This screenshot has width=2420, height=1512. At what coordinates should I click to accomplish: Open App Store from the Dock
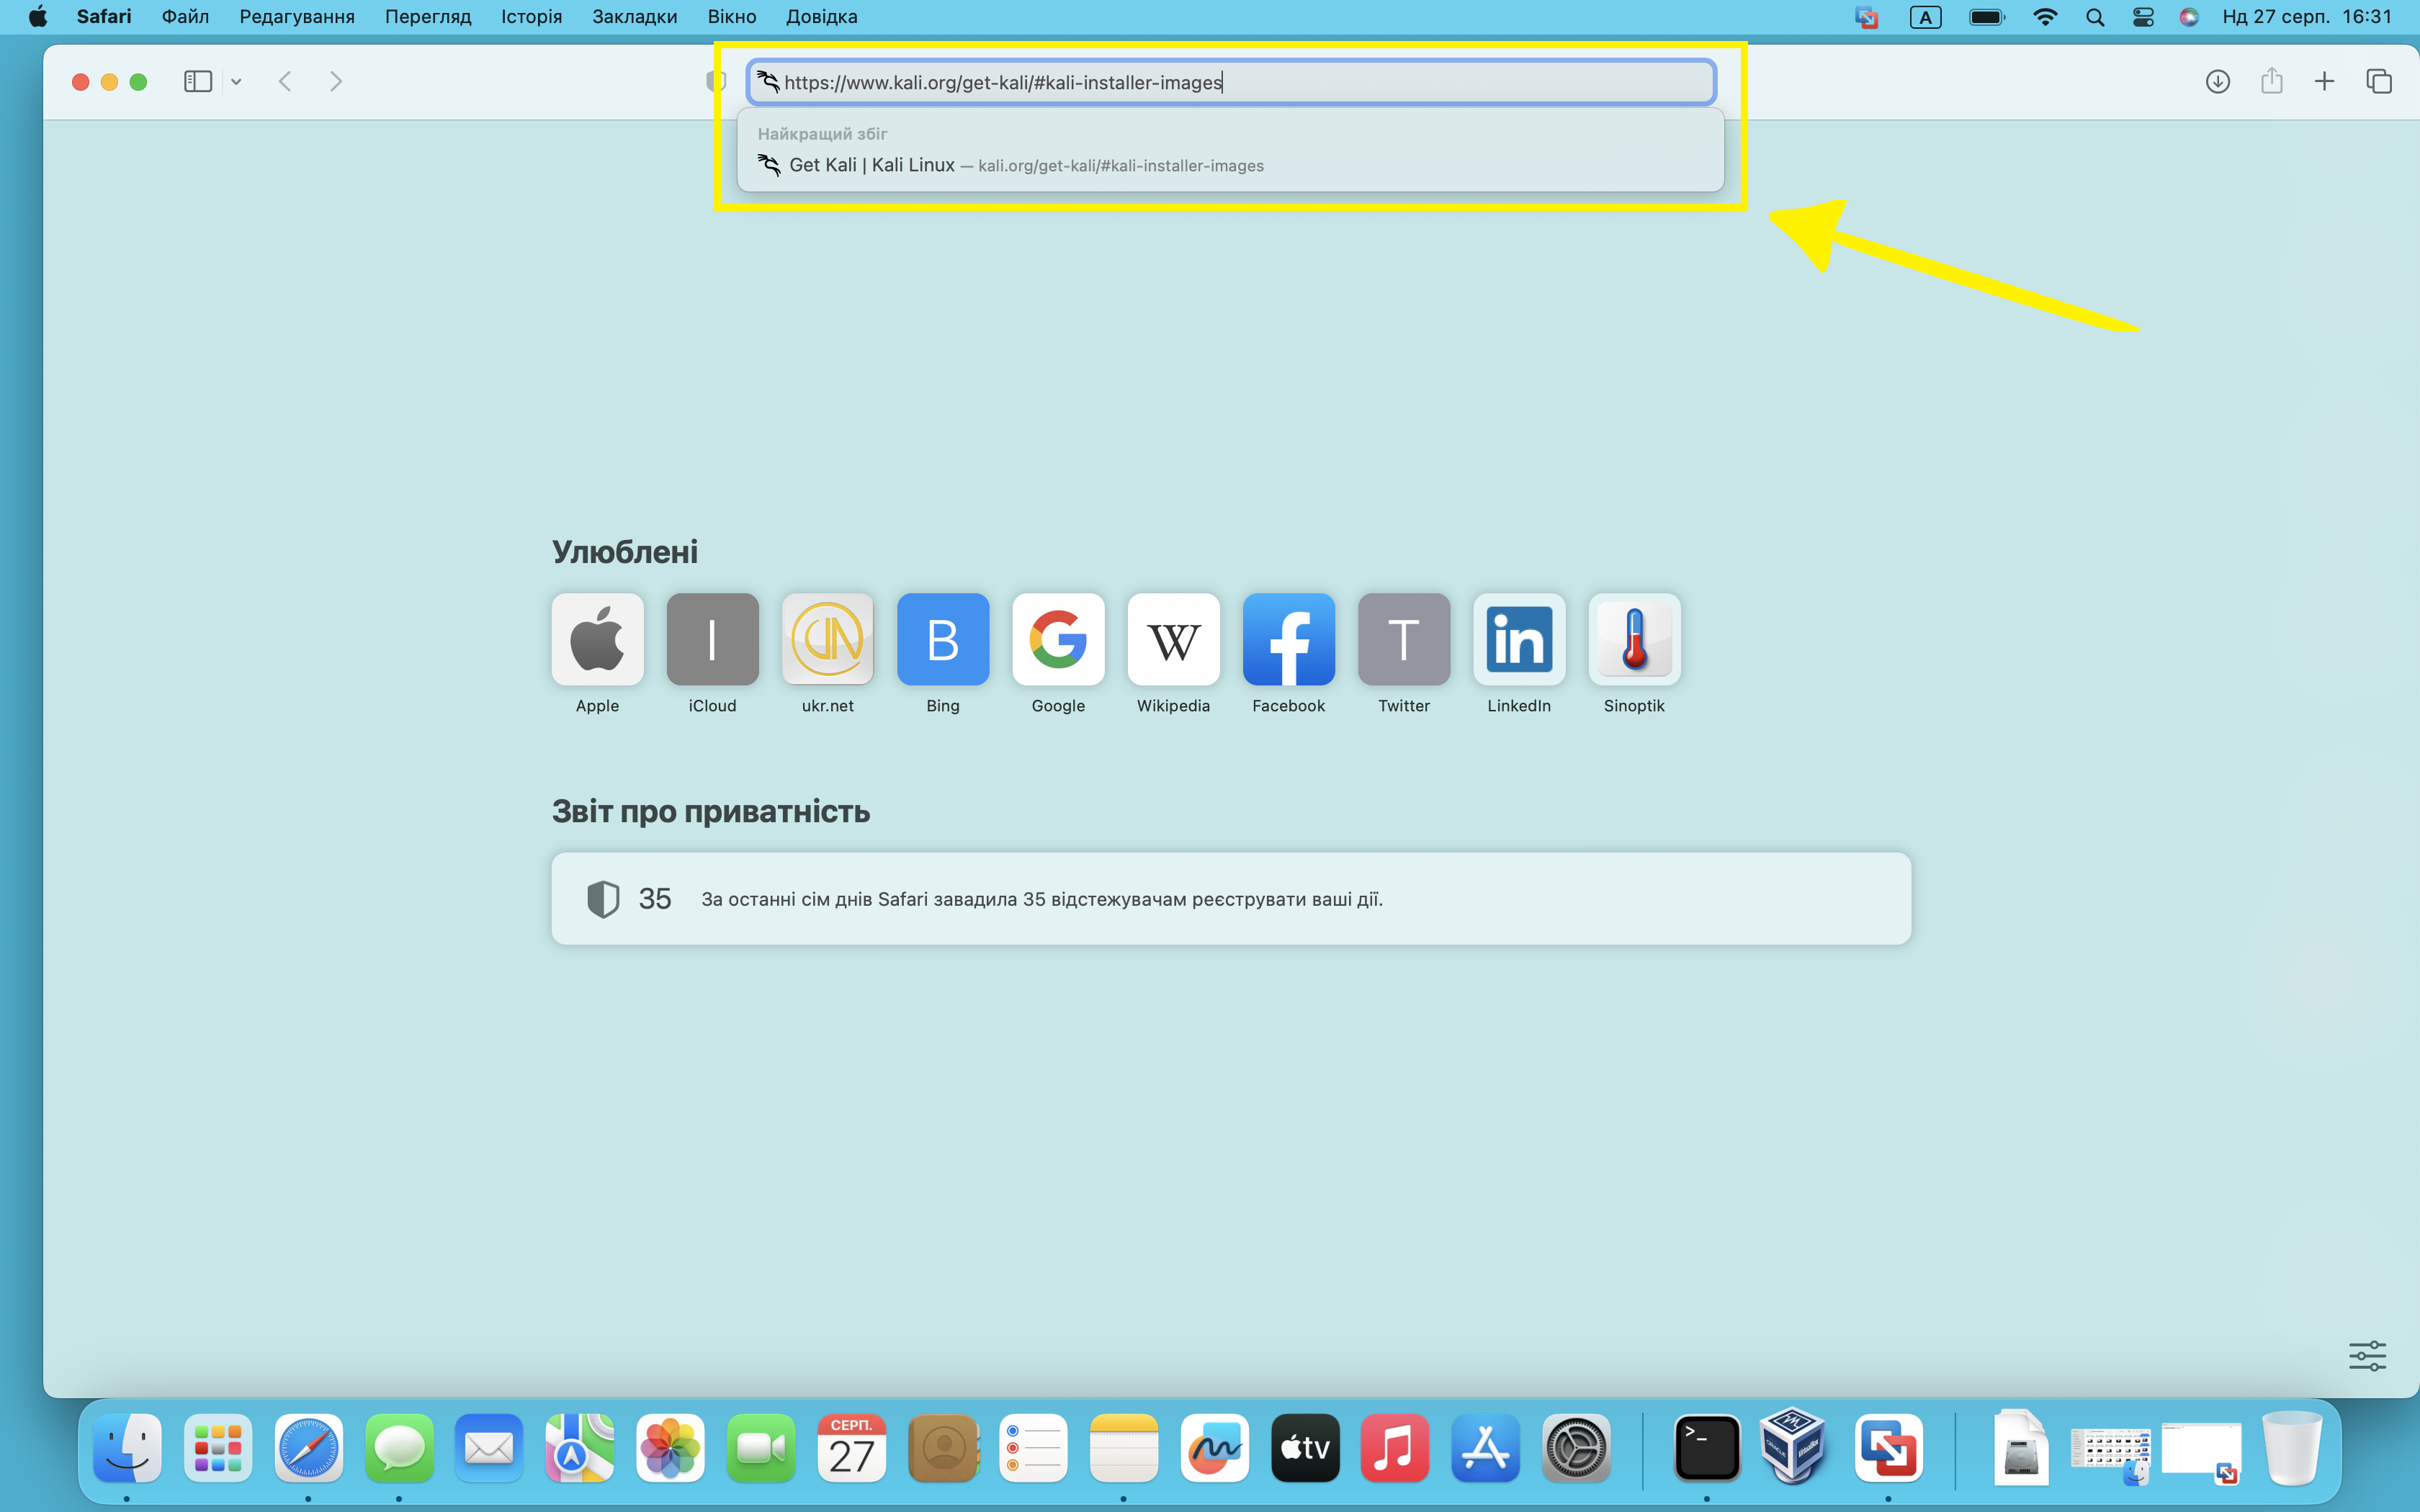(x=1486, y=1447)
